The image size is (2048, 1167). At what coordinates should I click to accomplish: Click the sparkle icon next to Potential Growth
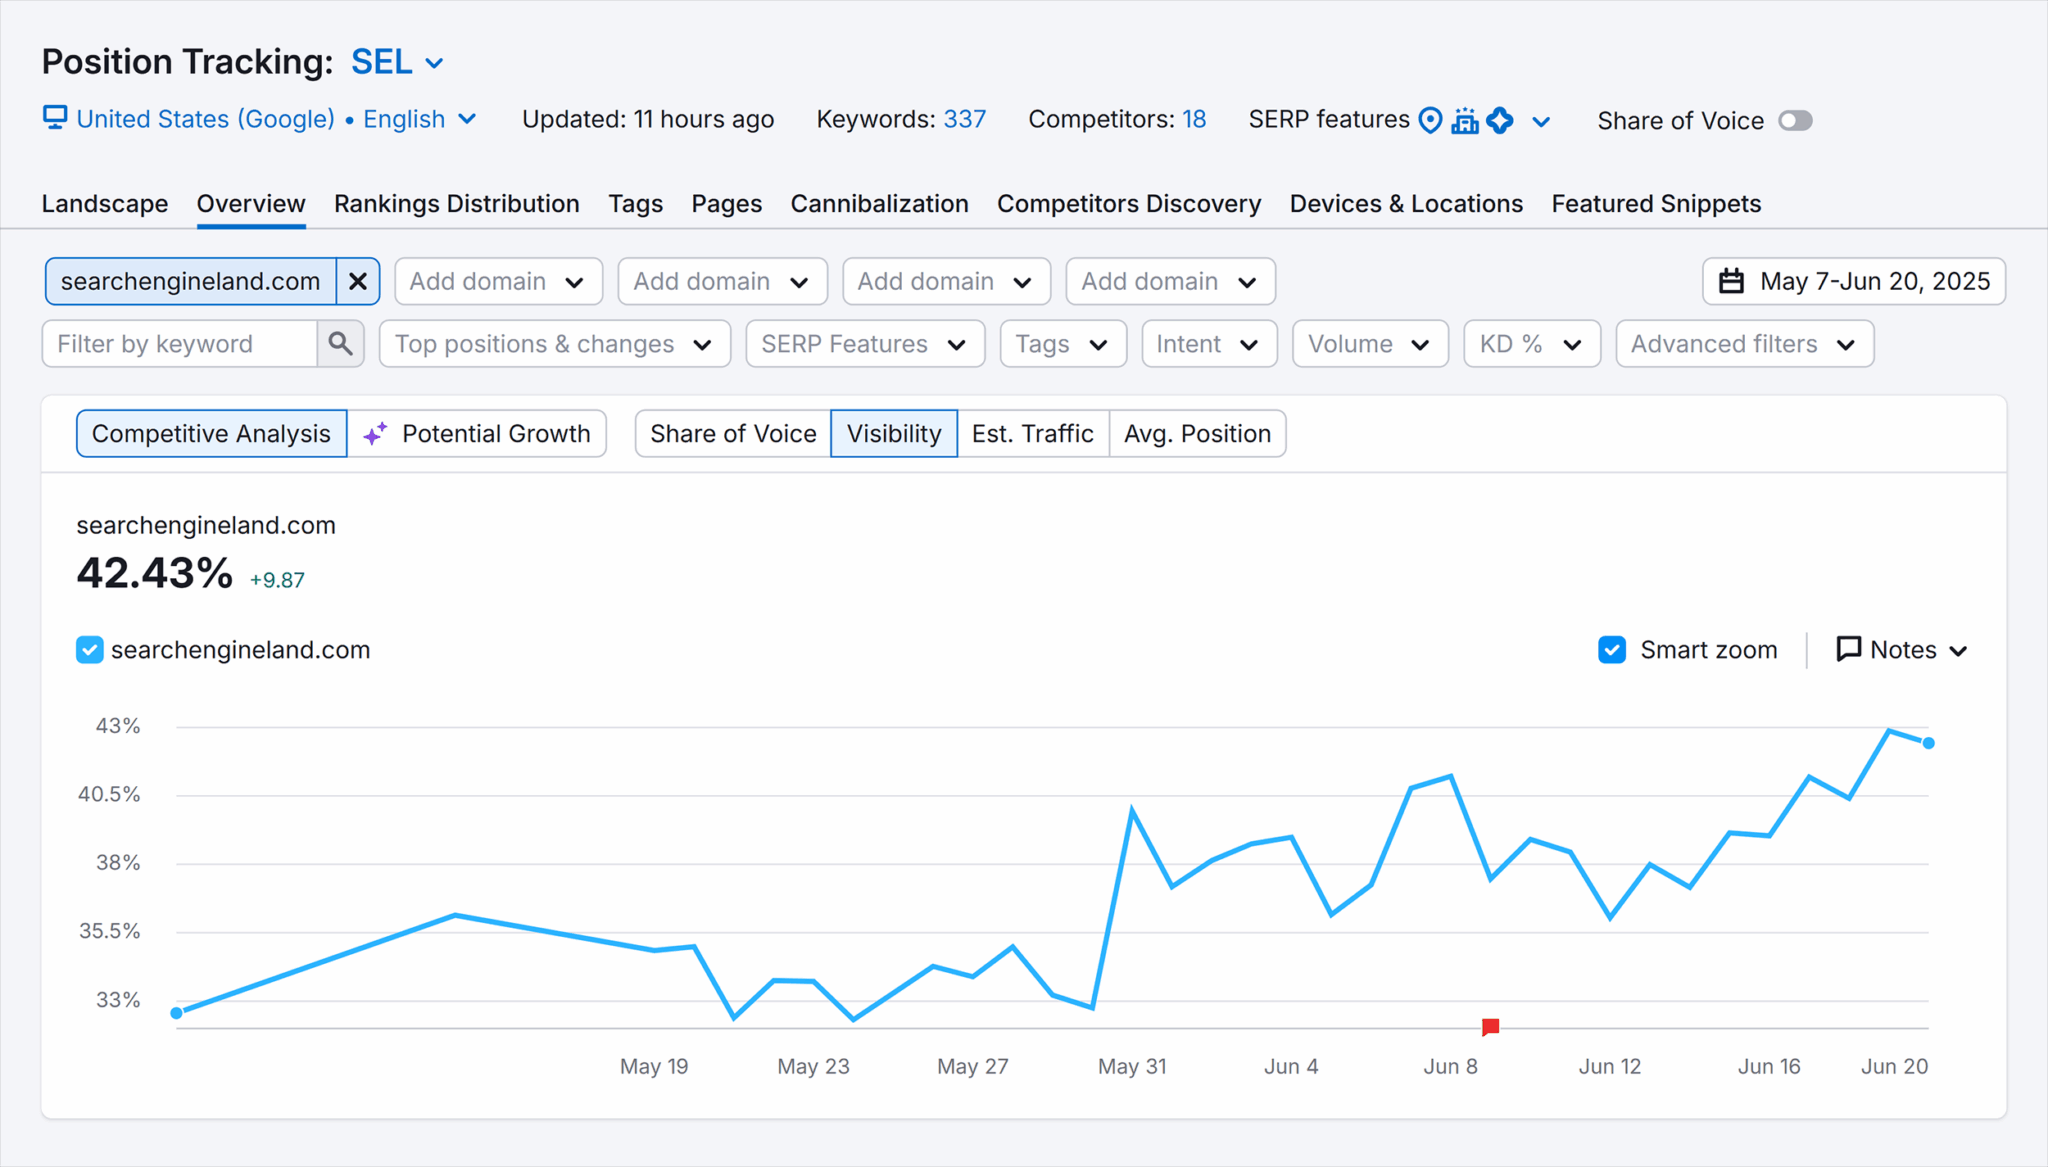click(374, 433)
